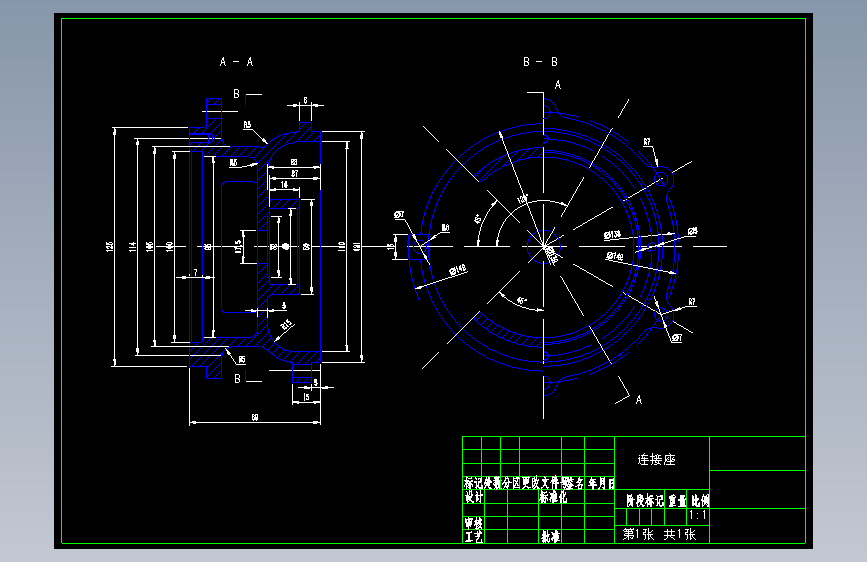Click the lower B cutting-plane letter

(x=237, y=378)
